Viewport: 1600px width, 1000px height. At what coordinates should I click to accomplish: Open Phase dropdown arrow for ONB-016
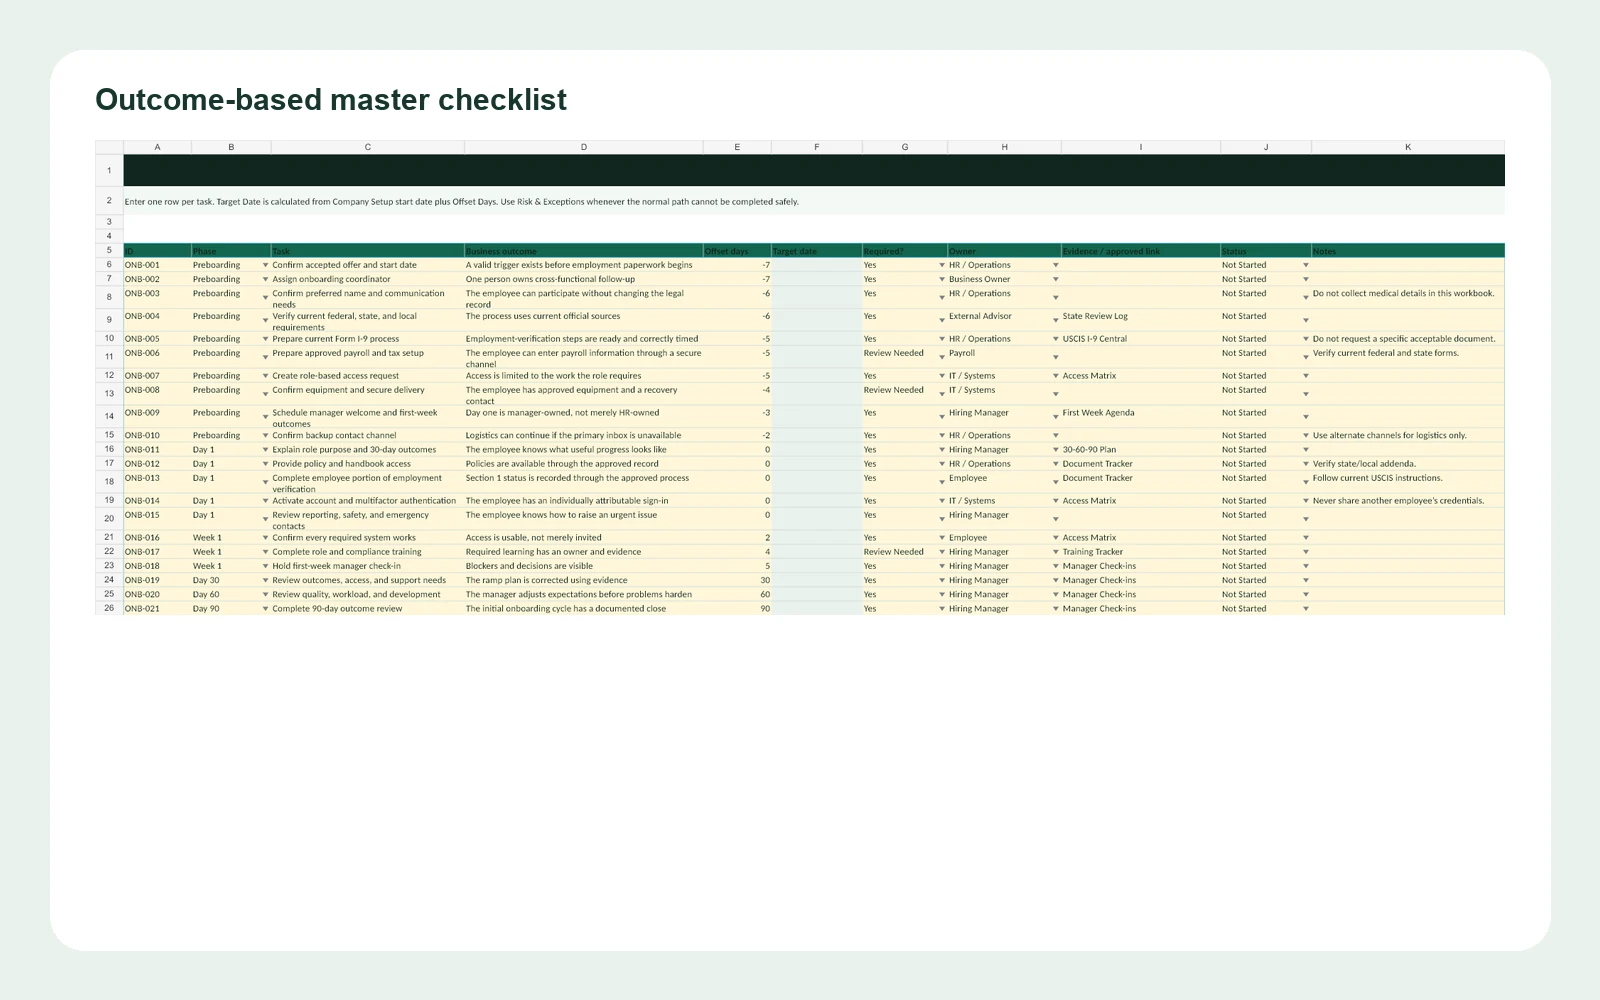(265, 538)
